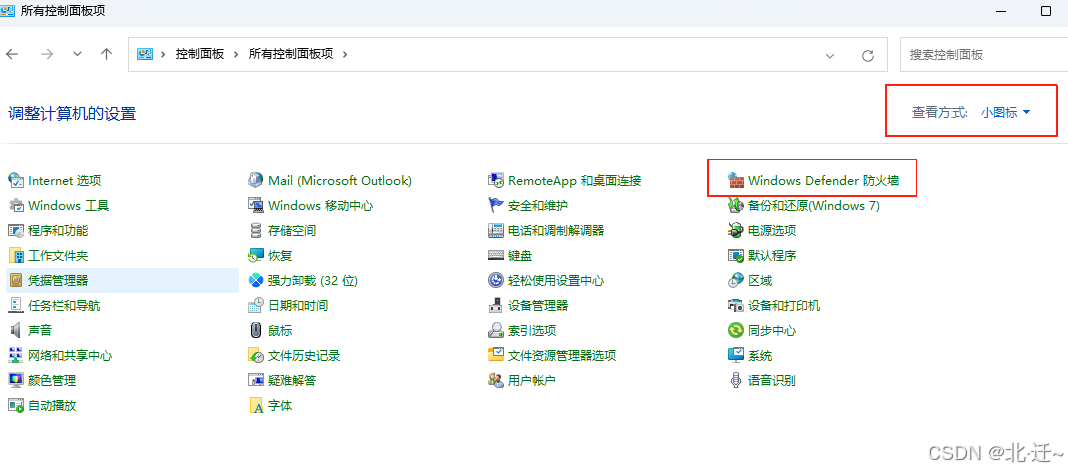Viewport: 1068px width, 470px height.
Task: Click the 文件资源管理器选项 icon
Action: pos(496,356)
